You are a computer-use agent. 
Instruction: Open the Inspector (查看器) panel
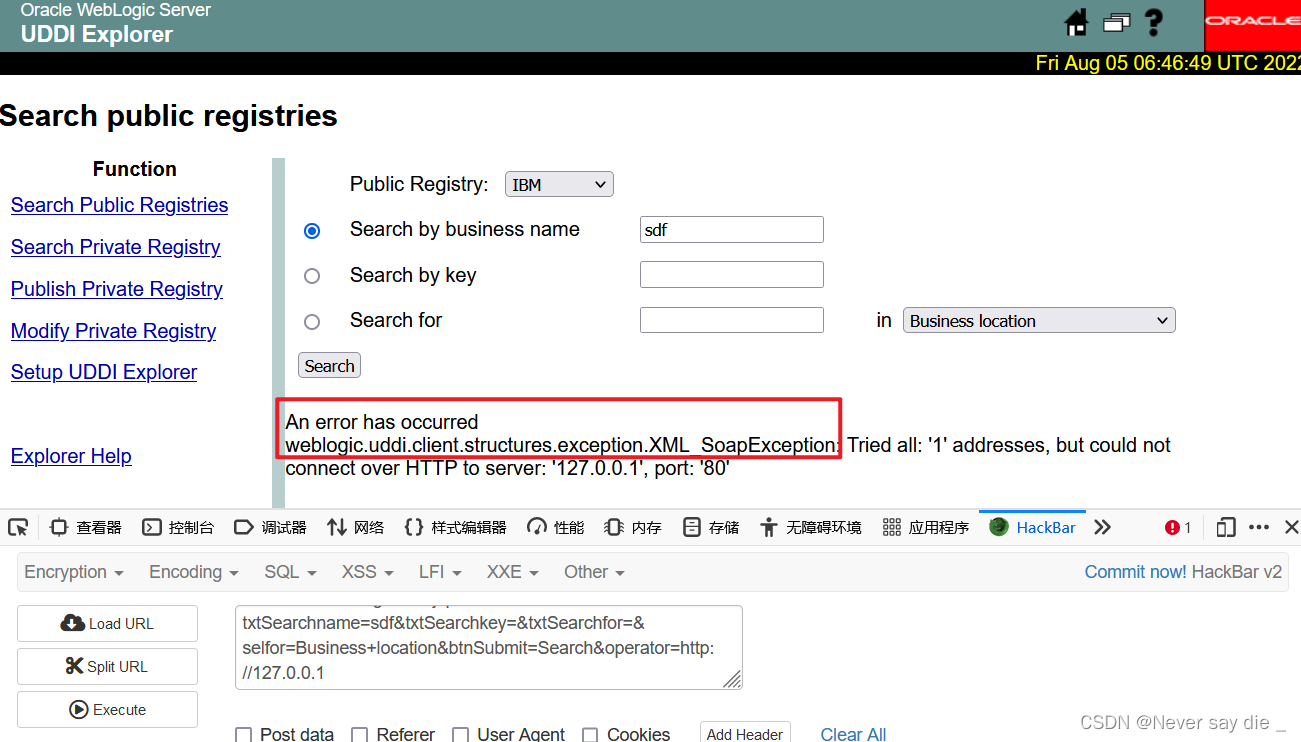pos(86,527)
